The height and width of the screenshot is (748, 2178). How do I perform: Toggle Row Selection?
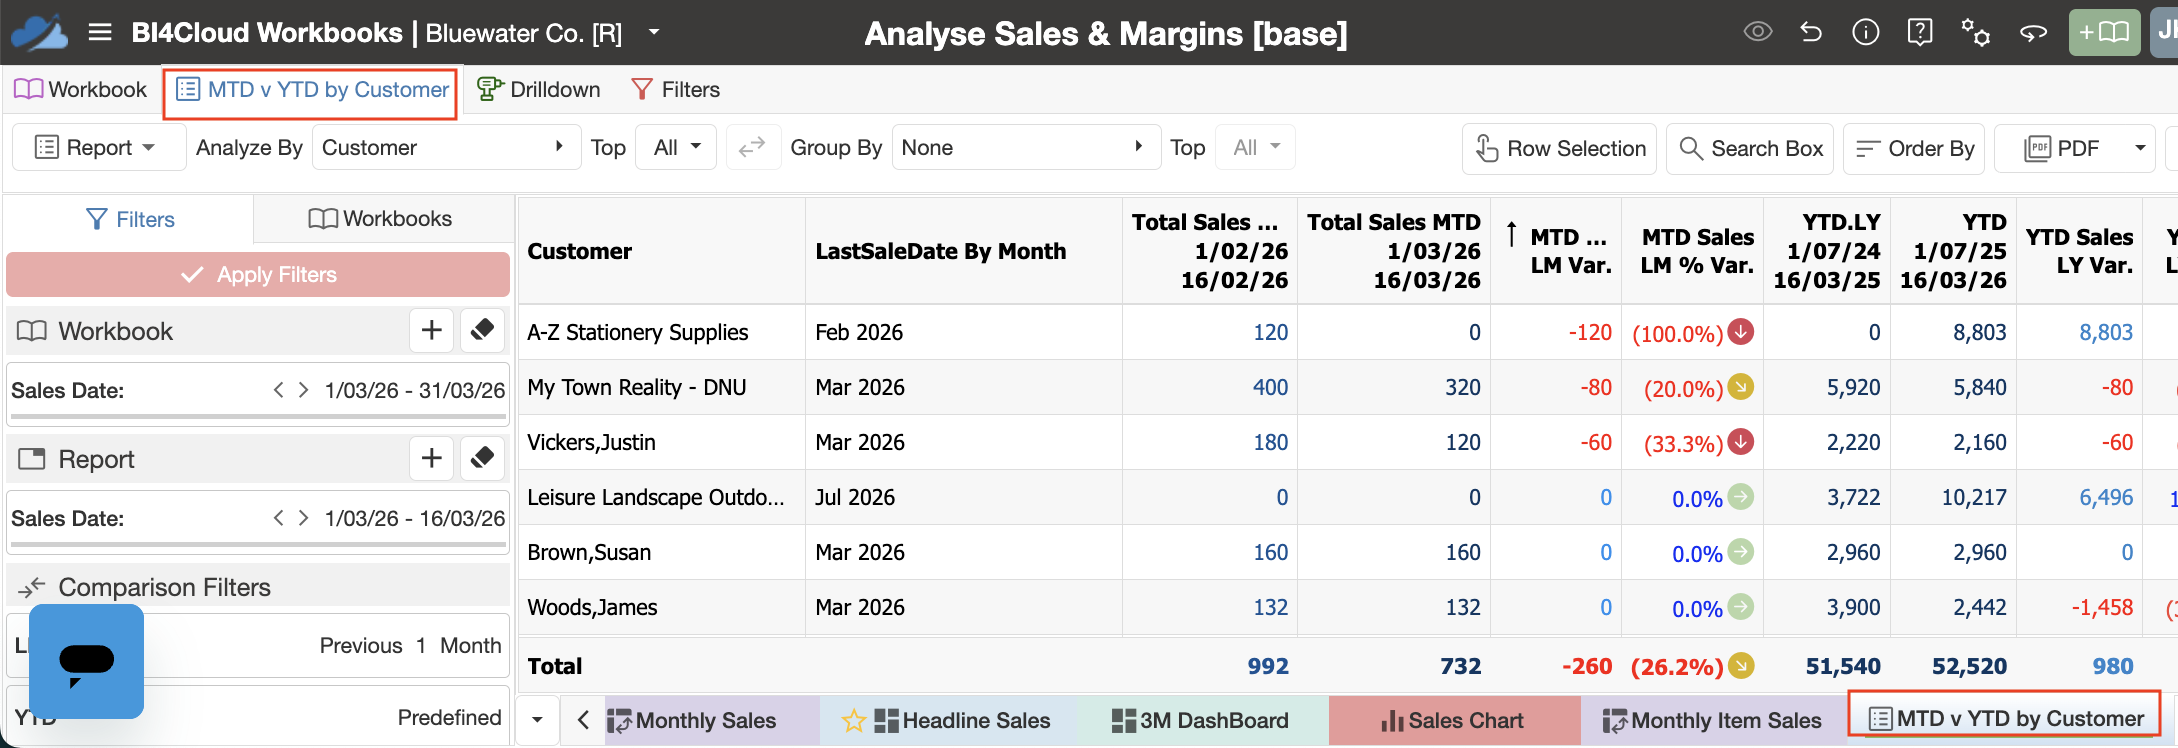(1559, 148)
